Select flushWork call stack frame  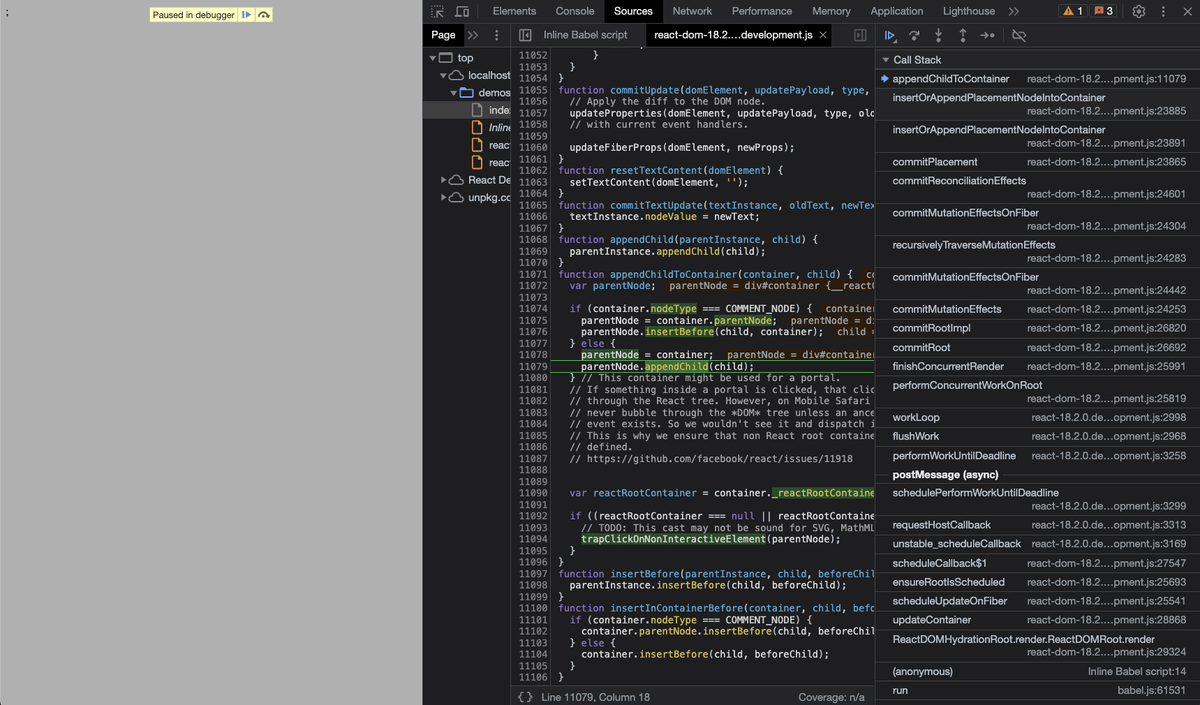coord(1037,436)
